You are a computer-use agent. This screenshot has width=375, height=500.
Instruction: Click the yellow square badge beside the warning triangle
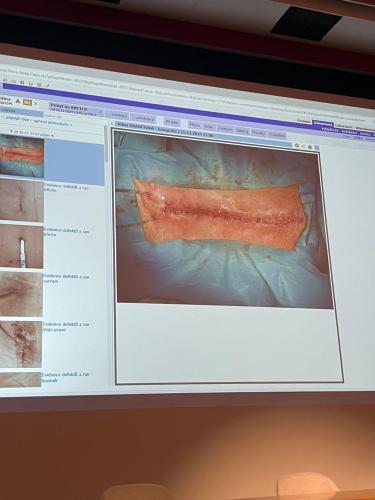point(28,103)
